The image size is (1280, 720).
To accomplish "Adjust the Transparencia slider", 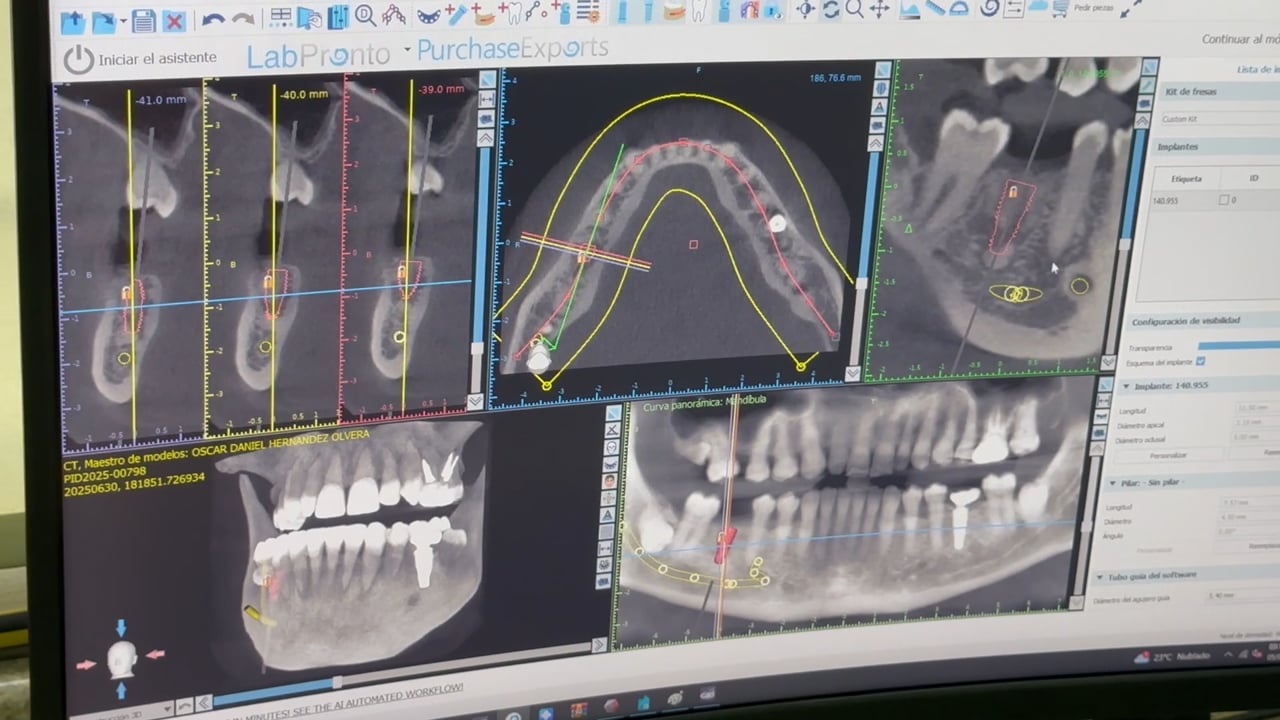I will [x=1238, y=345].
